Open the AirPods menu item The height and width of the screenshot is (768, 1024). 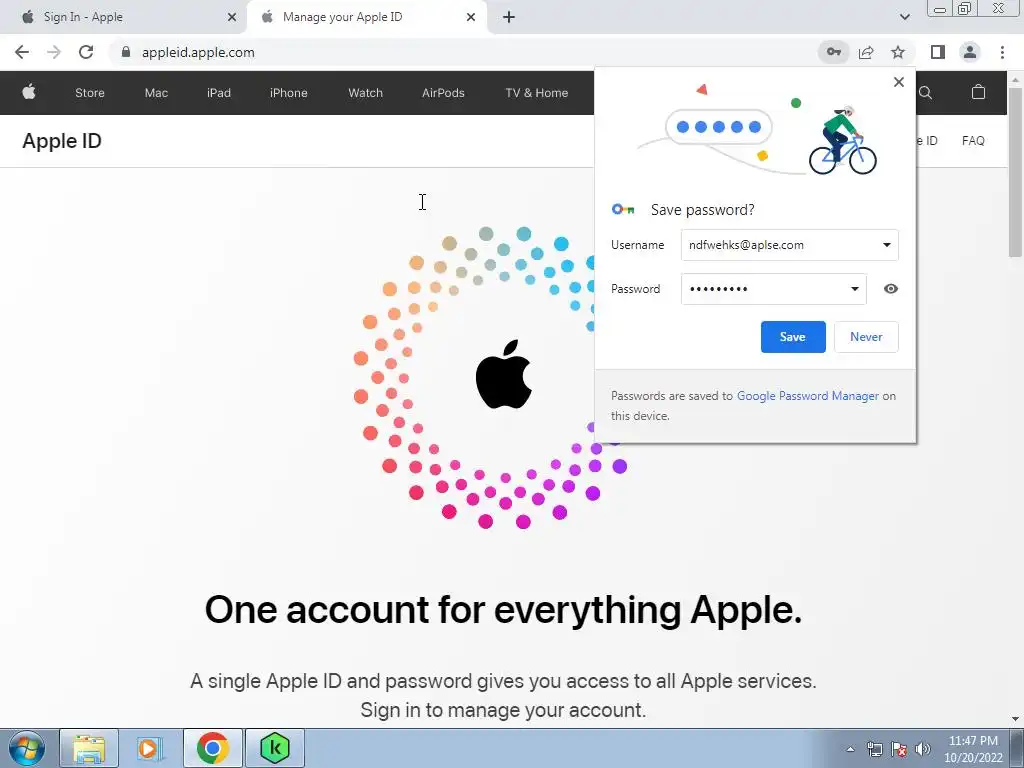(443, 93)
